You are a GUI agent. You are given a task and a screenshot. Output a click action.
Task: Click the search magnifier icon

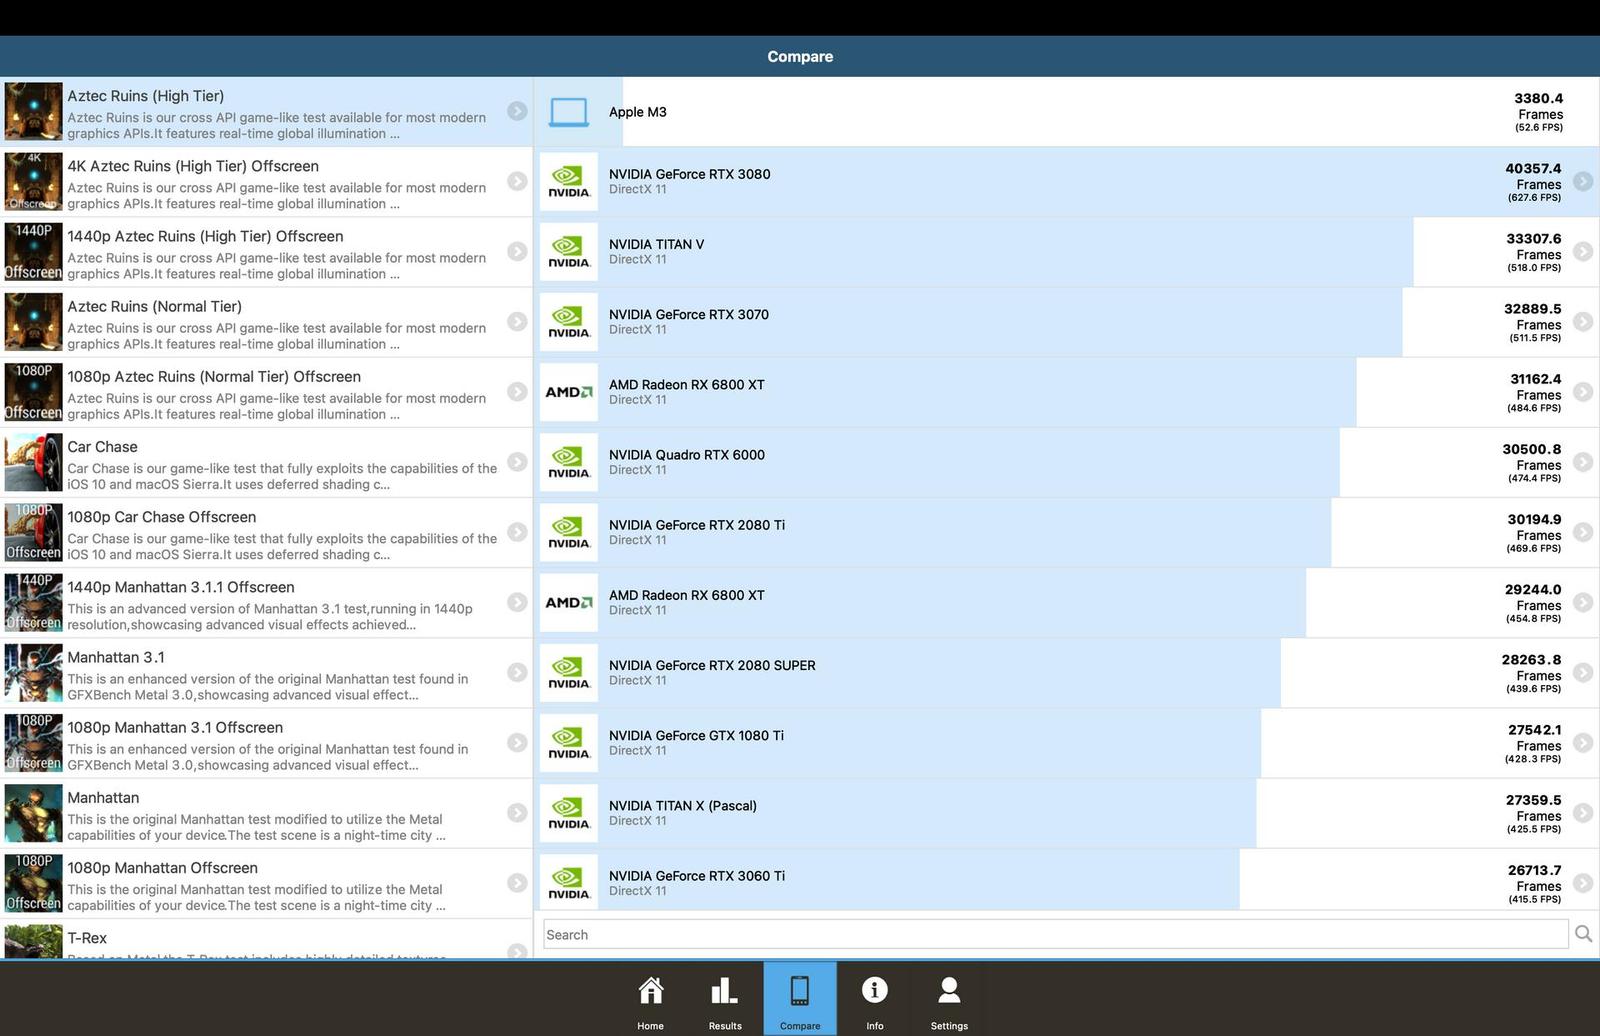point(1584,934)
